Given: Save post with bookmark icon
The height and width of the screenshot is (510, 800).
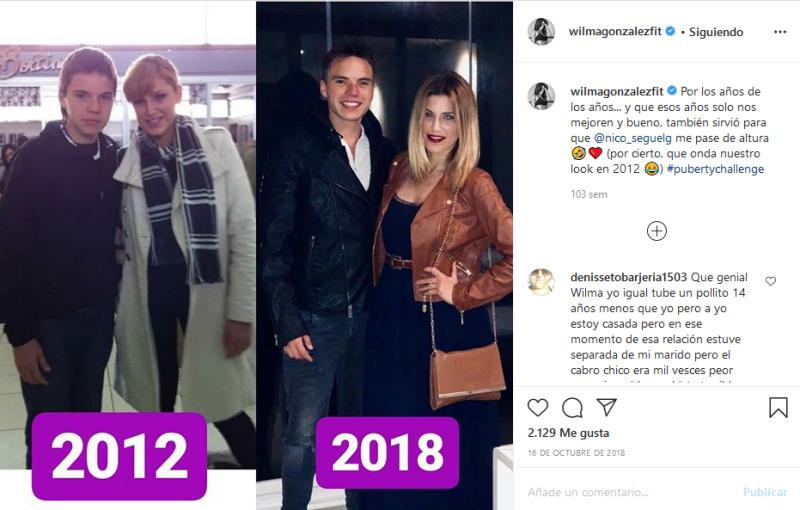Looking at the screenshot, I should [778, 407].
